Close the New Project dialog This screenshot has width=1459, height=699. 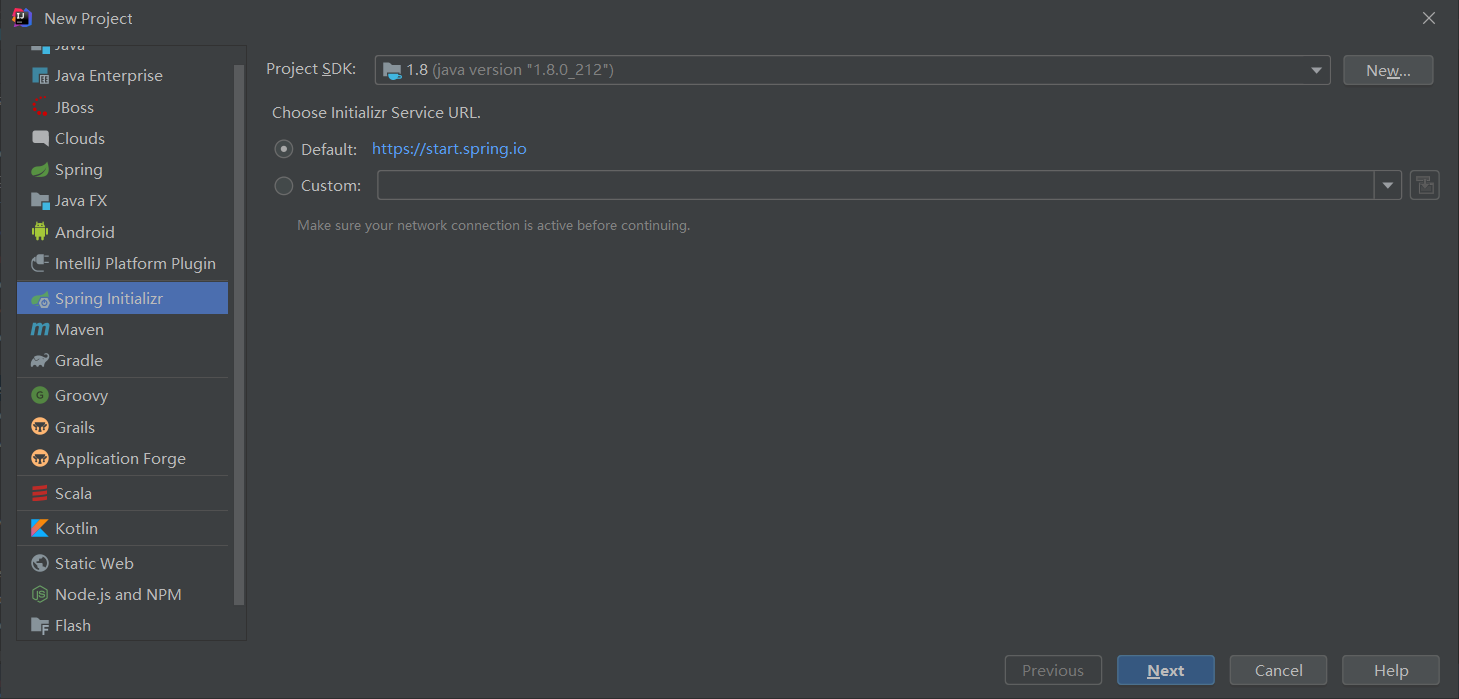1429,18
